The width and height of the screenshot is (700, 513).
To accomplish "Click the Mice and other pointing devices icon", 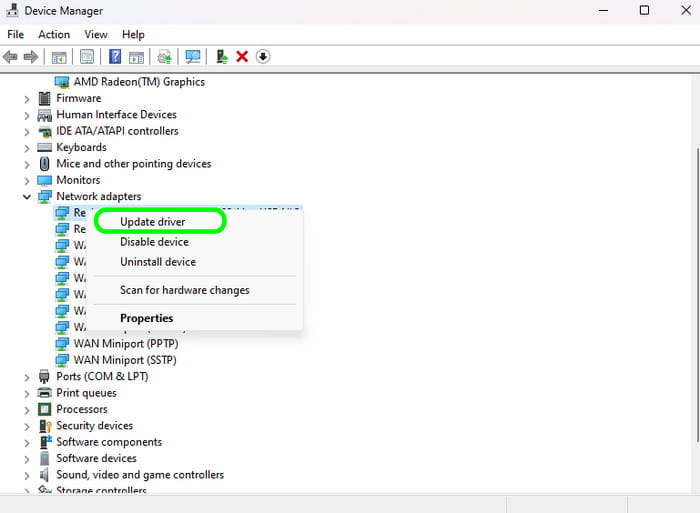I will point(44,164).
